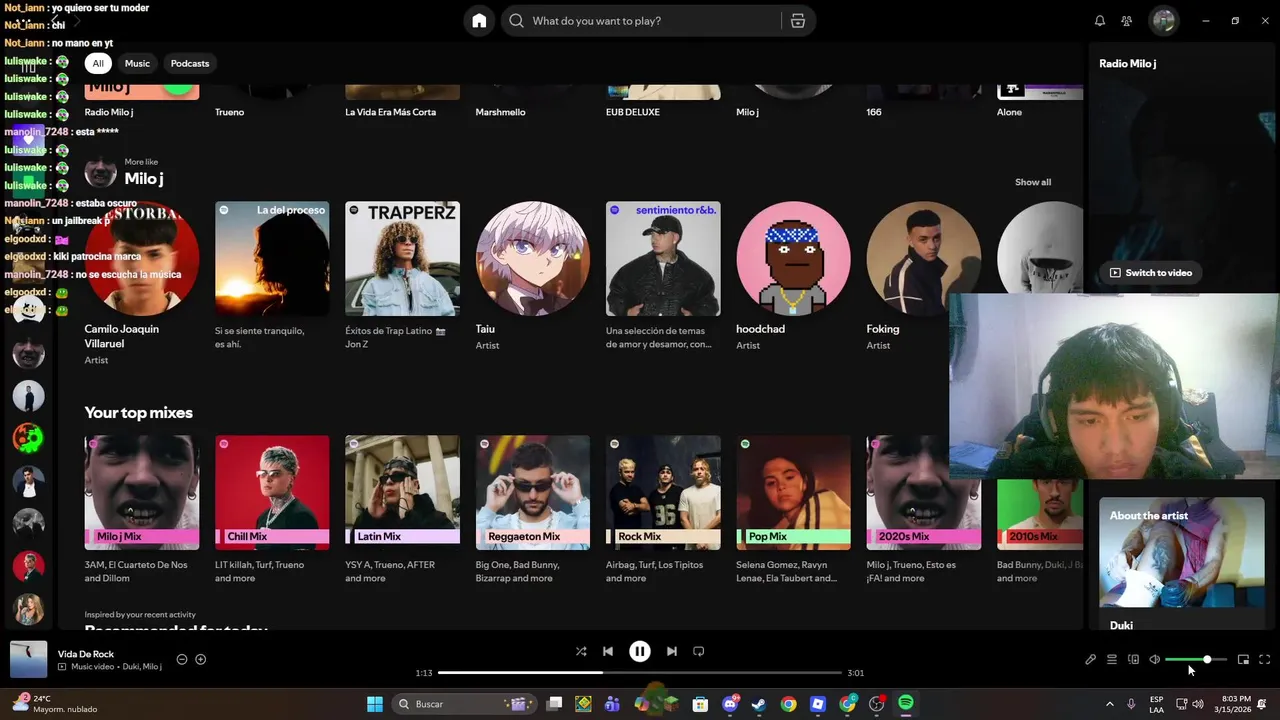Open Task View on the taskbar
The image size is (1280, 720).
coord(555,704)
